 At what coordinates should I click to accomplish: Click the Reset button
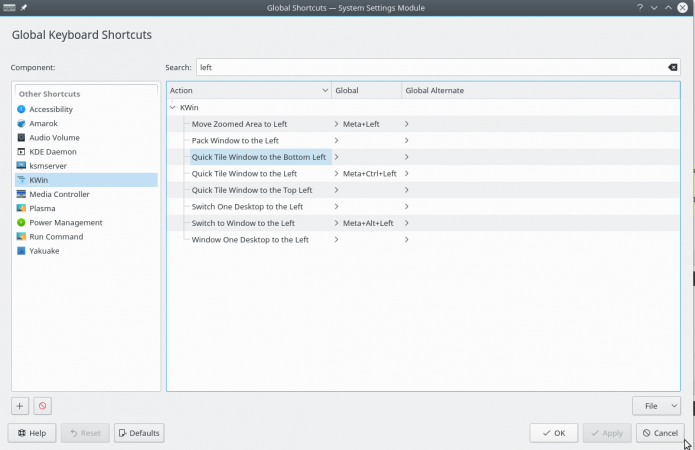tap(85, 433)
